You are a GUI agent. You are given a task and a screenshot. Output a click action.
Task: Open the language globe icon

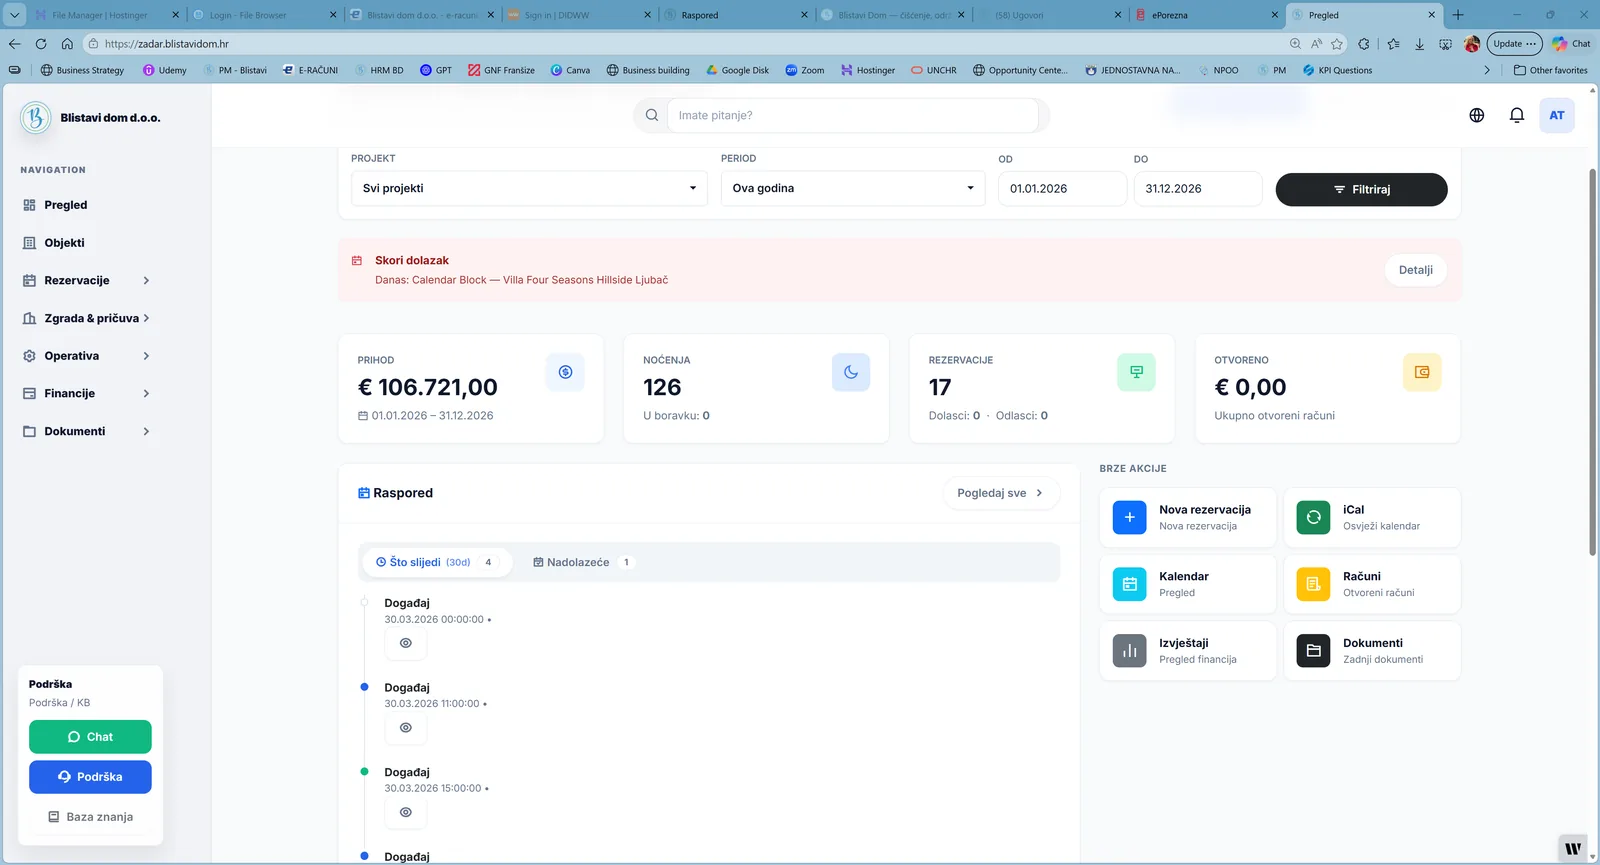pos(1476,115)
